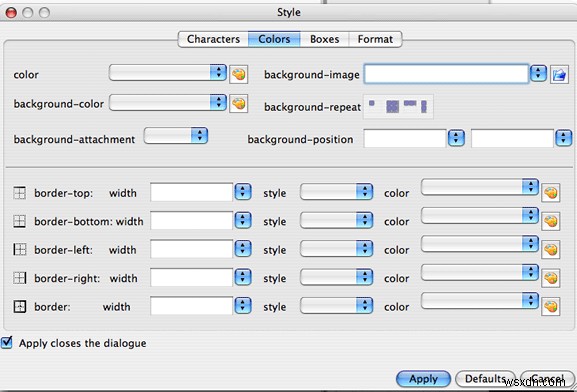Focus the border-right width input field
The image size is (577, 392).
(191, 277)
